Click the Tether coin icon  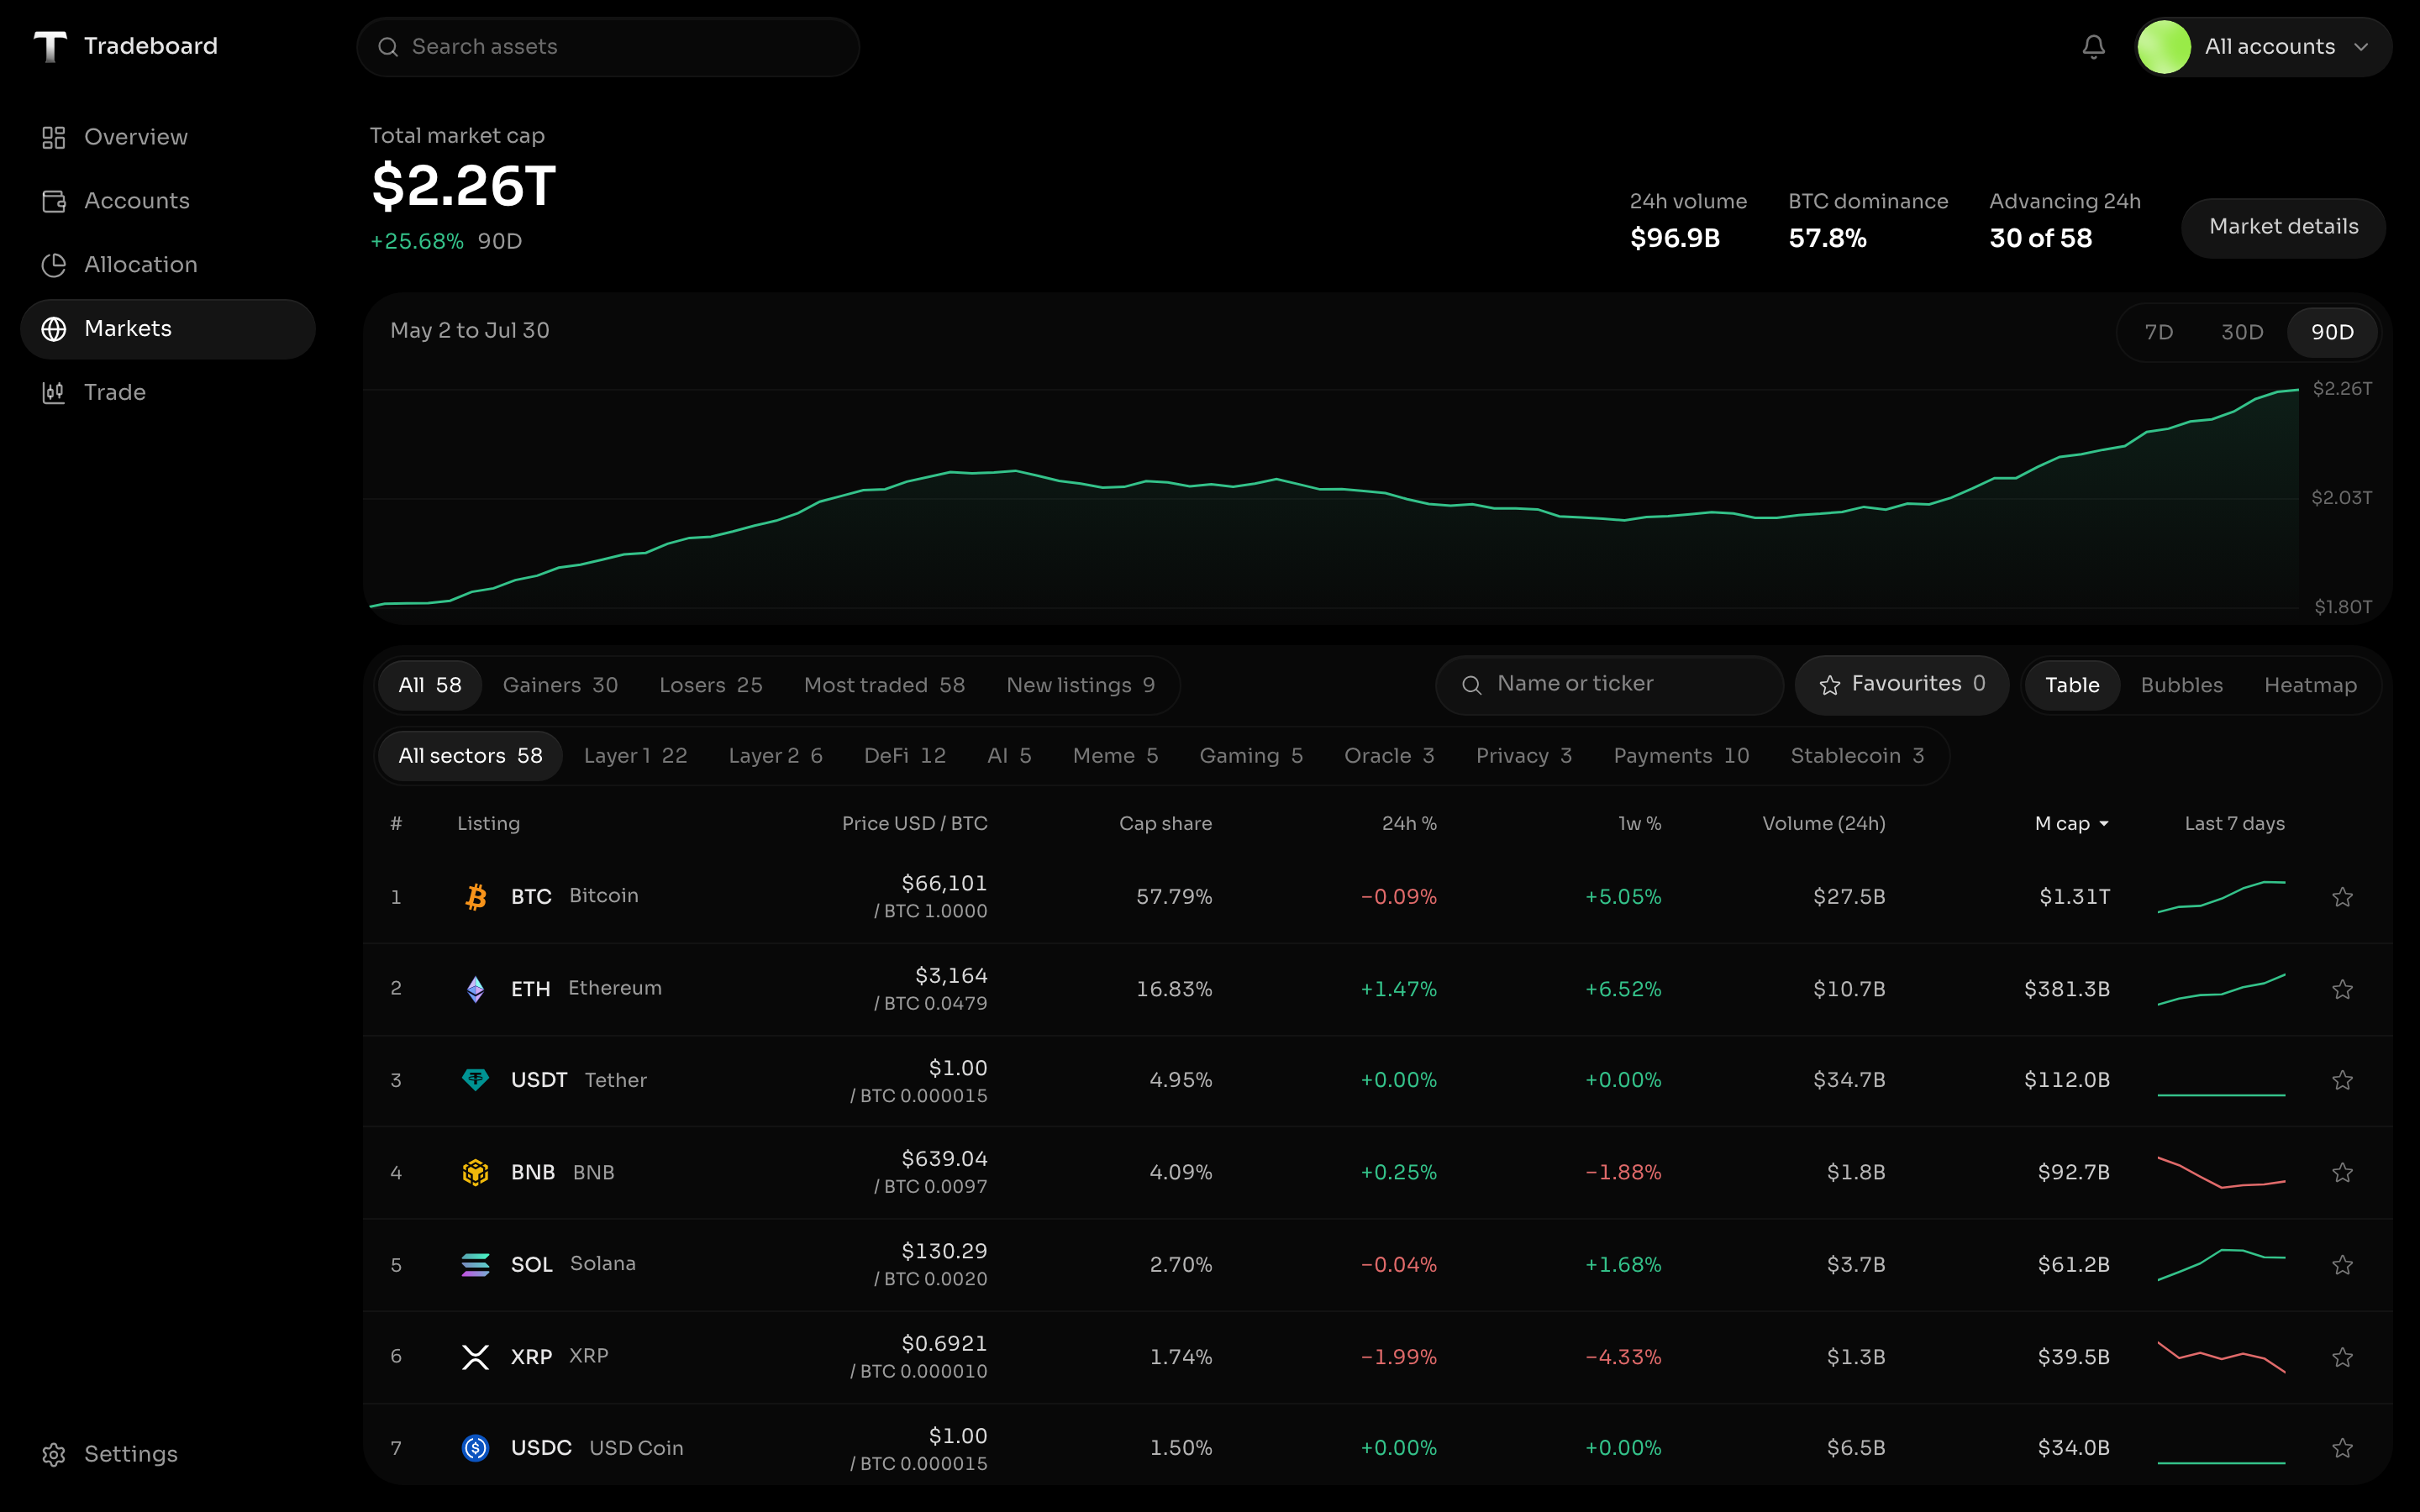(x=476, y=1080)
